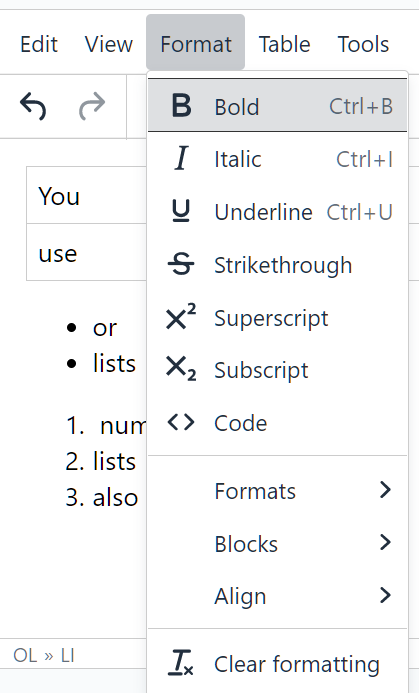Open the View menu
419x693 pixels.
tap(109, 44)
